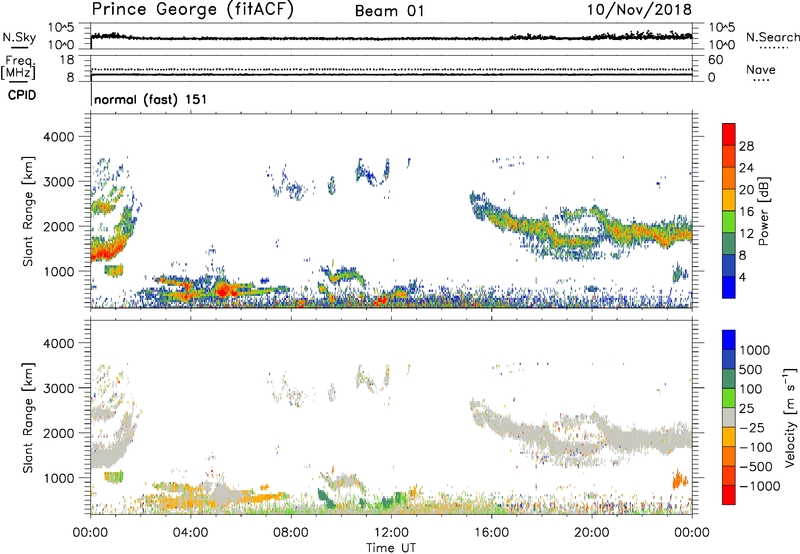The image size is (800, 554).
Task: Click the "12:00" time tick label
Action: click(x=391, y=533)
